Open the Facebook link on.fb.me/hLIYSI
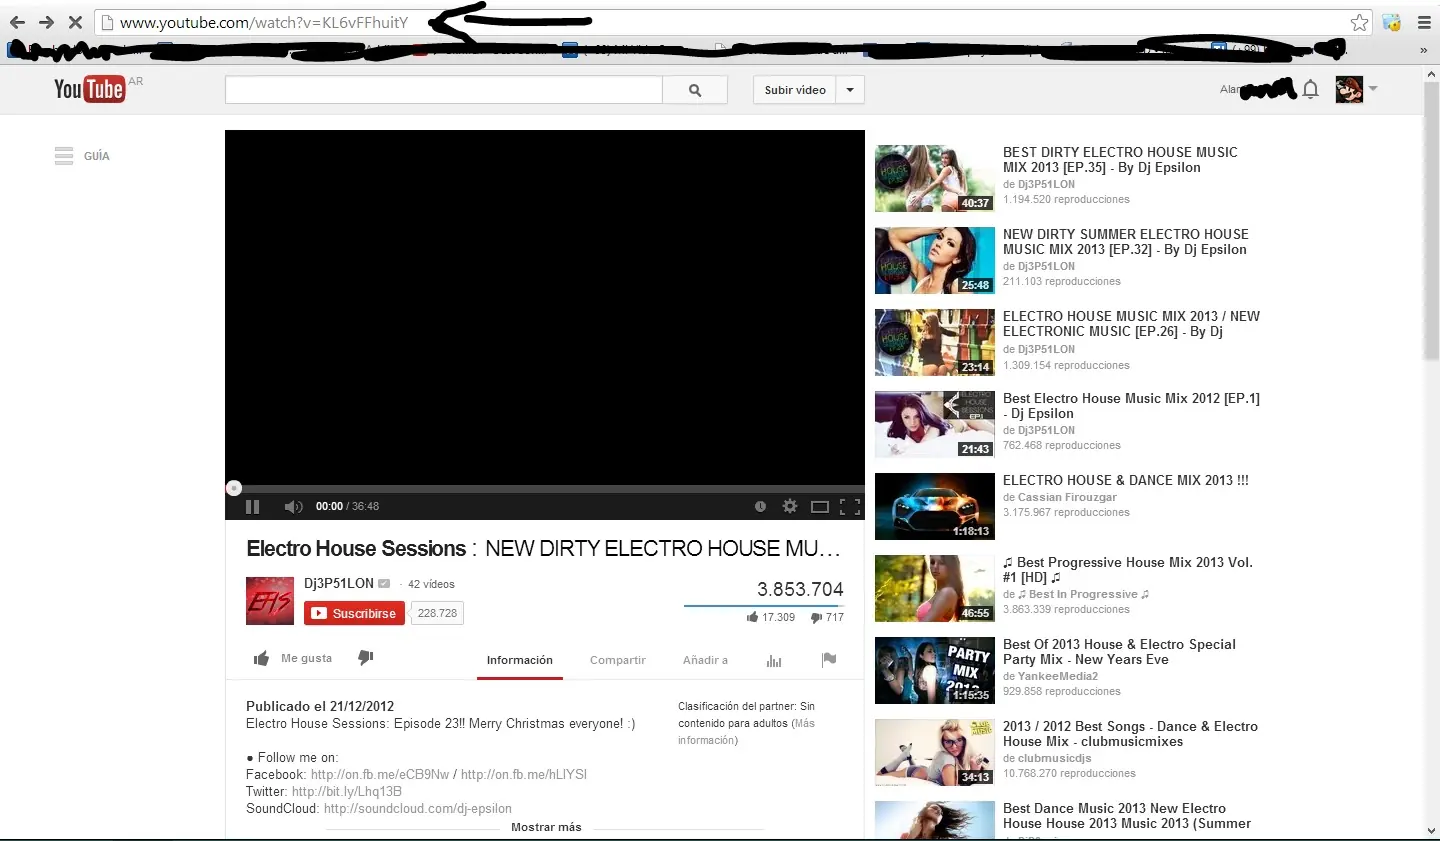 [x=524, y=774]
